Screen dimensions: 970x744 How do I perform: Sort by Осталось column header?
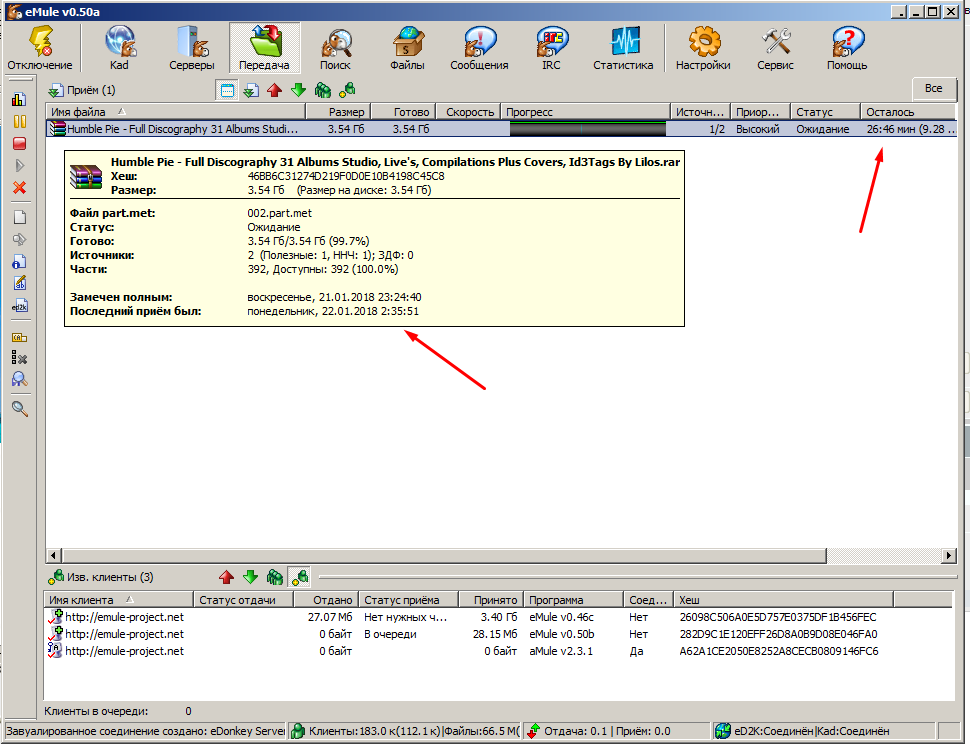pos(908,112)
